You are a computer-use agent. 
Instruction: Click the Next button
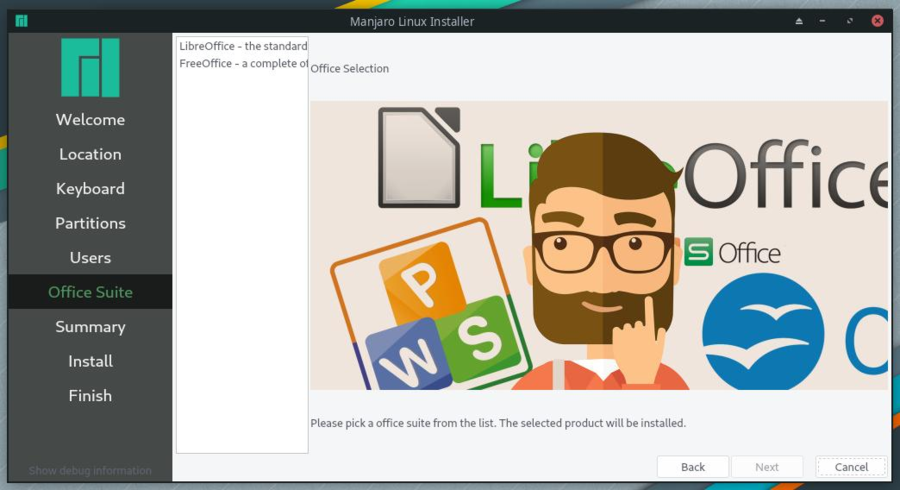pyautogui.click(x=767, y=466)
